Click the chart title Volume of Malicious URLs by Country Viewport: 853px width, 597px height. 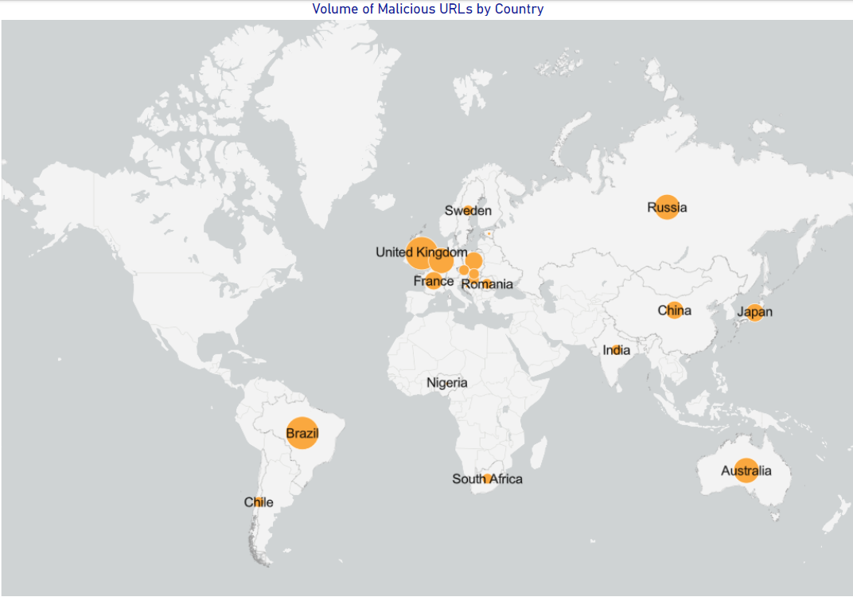click(x=428, y=9)
